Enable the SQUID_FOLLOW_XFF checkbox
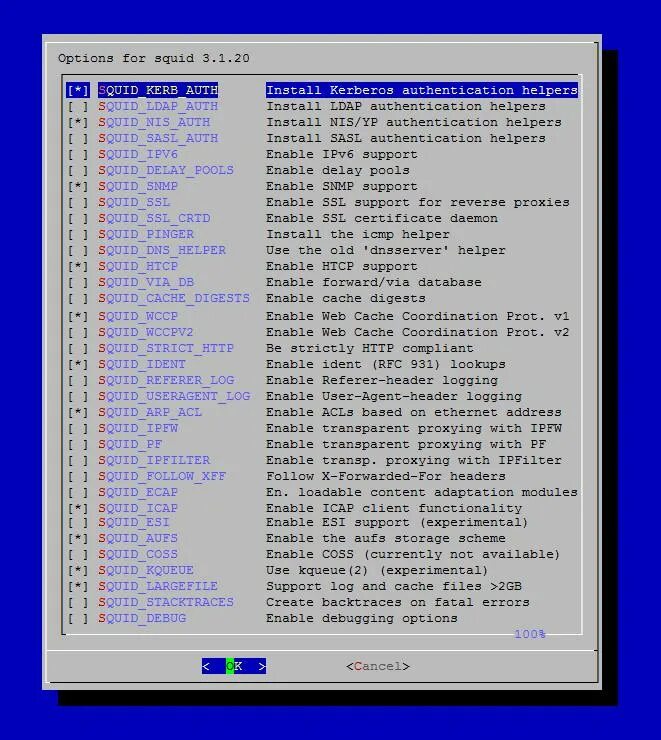661x740 pixels. [78, 477]
